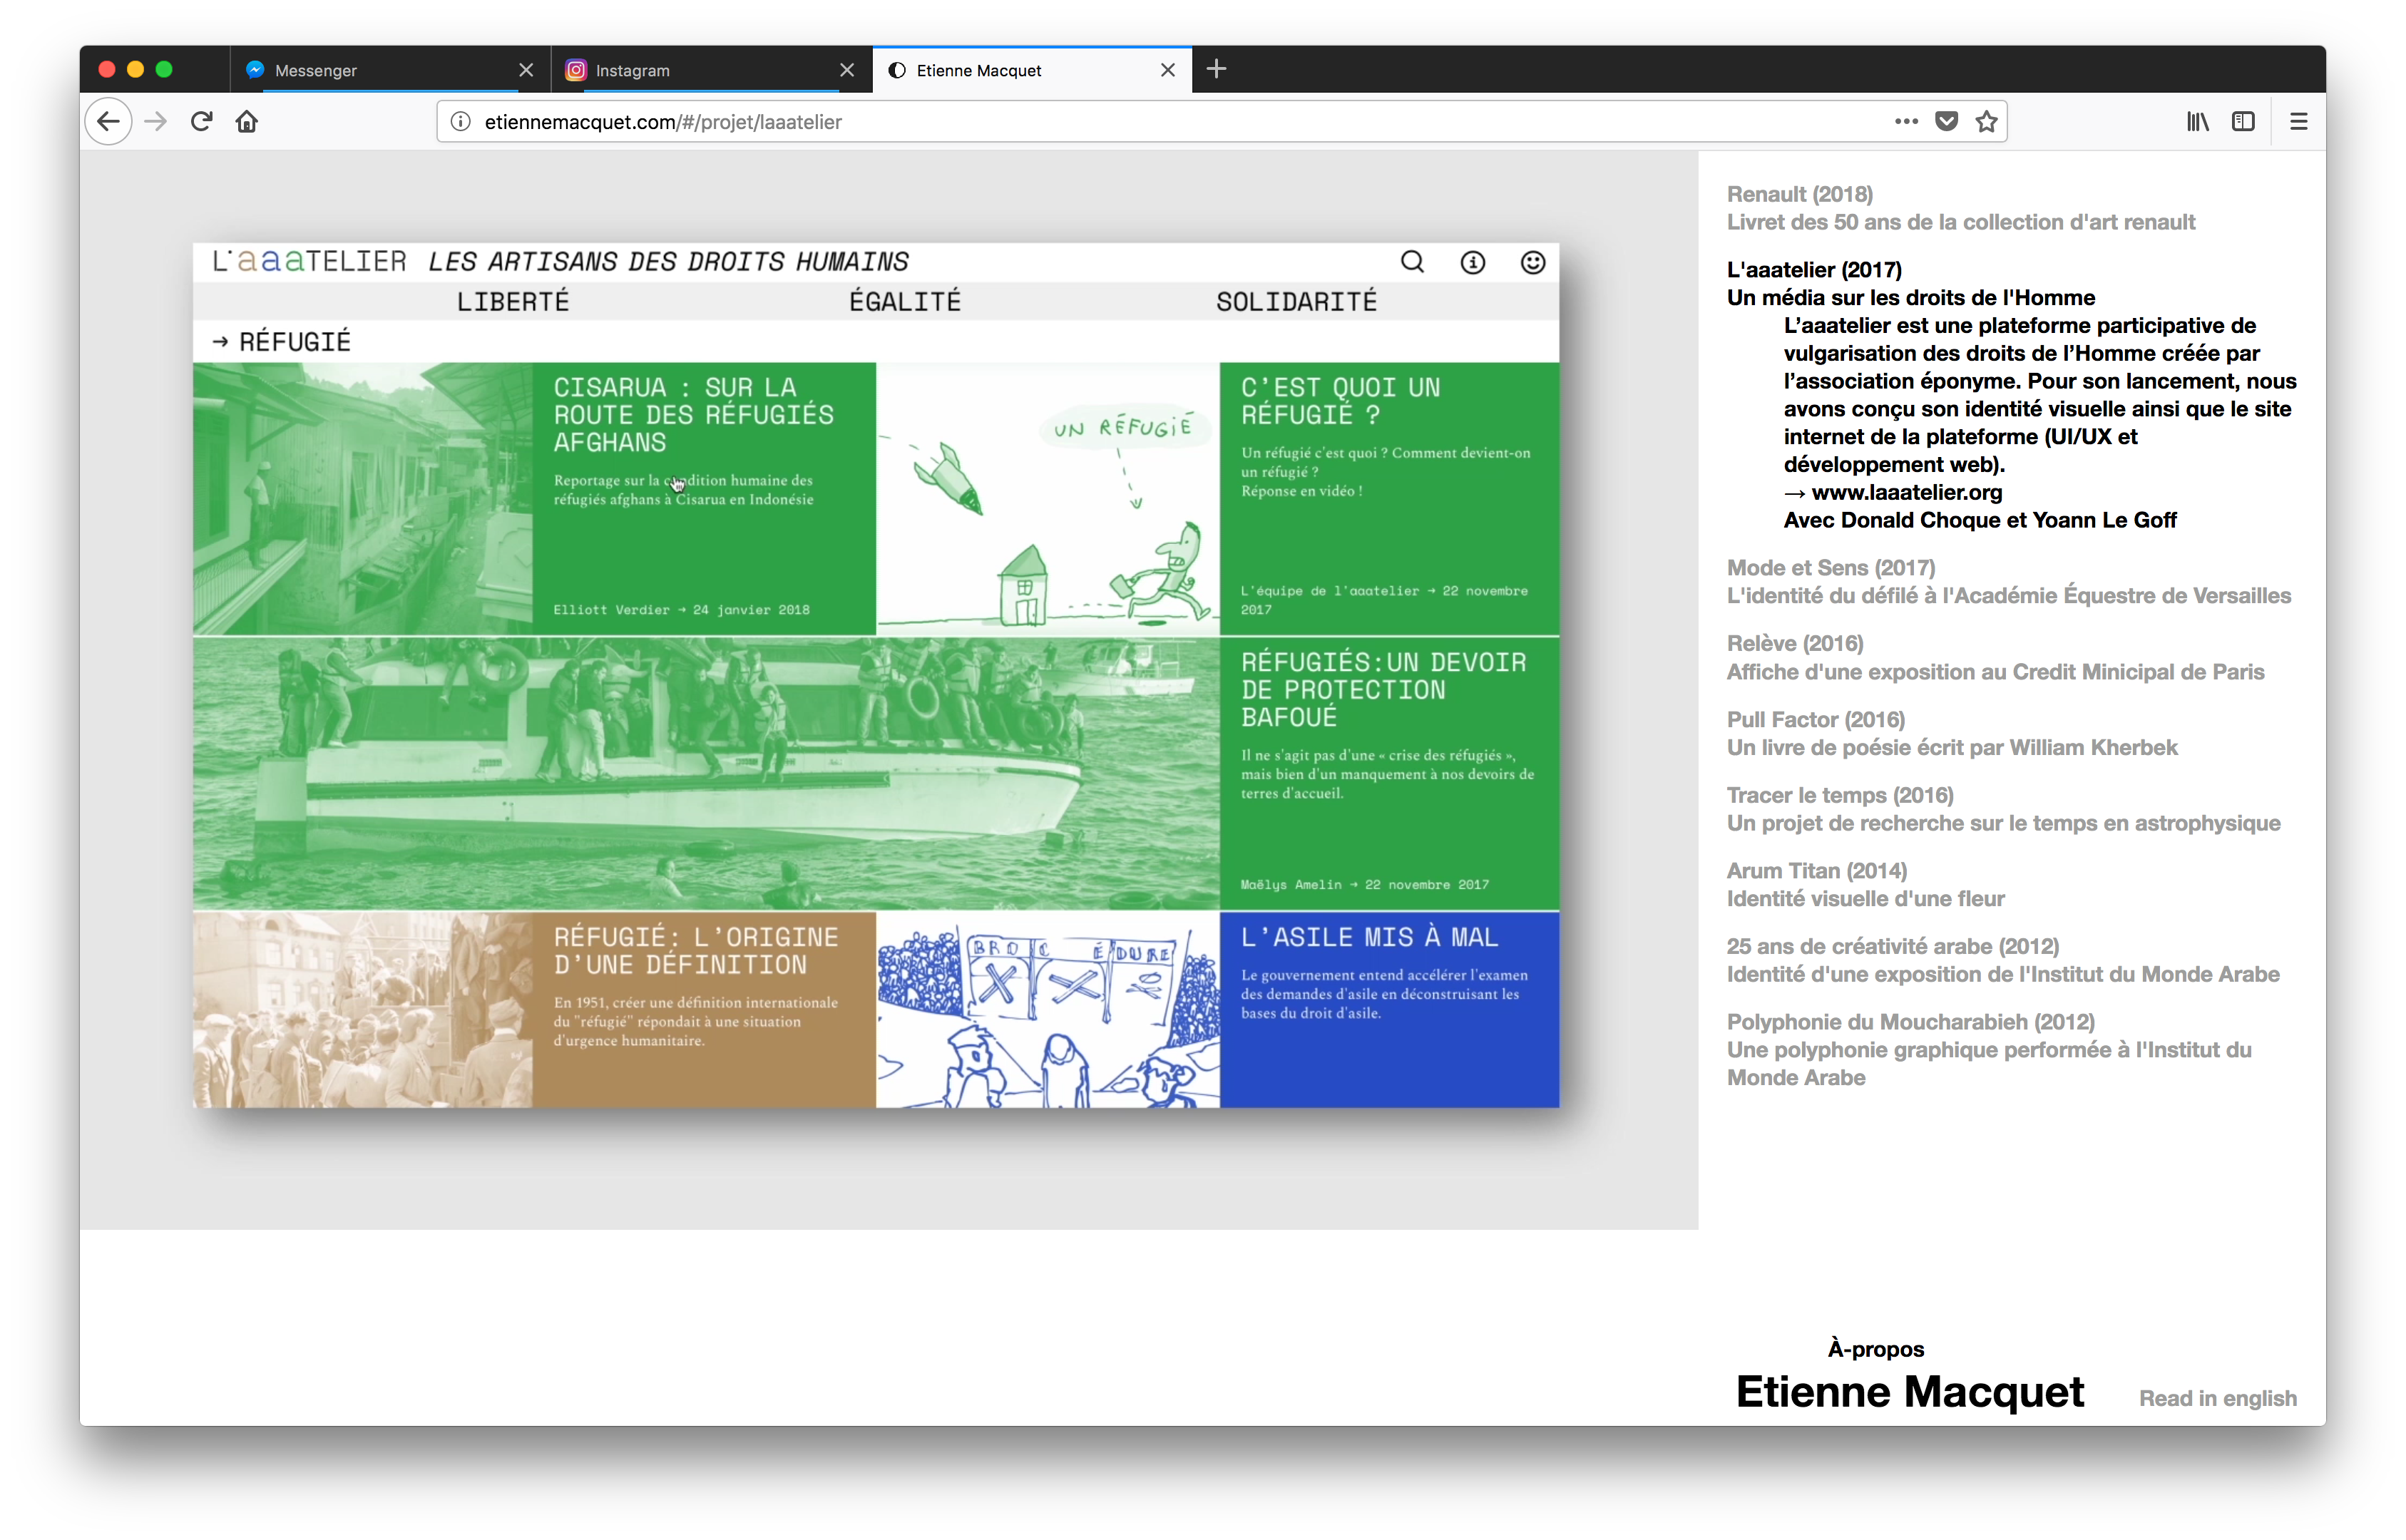Click the address bar URL field
The image size is (2406, 1540).
(1100, 122)
